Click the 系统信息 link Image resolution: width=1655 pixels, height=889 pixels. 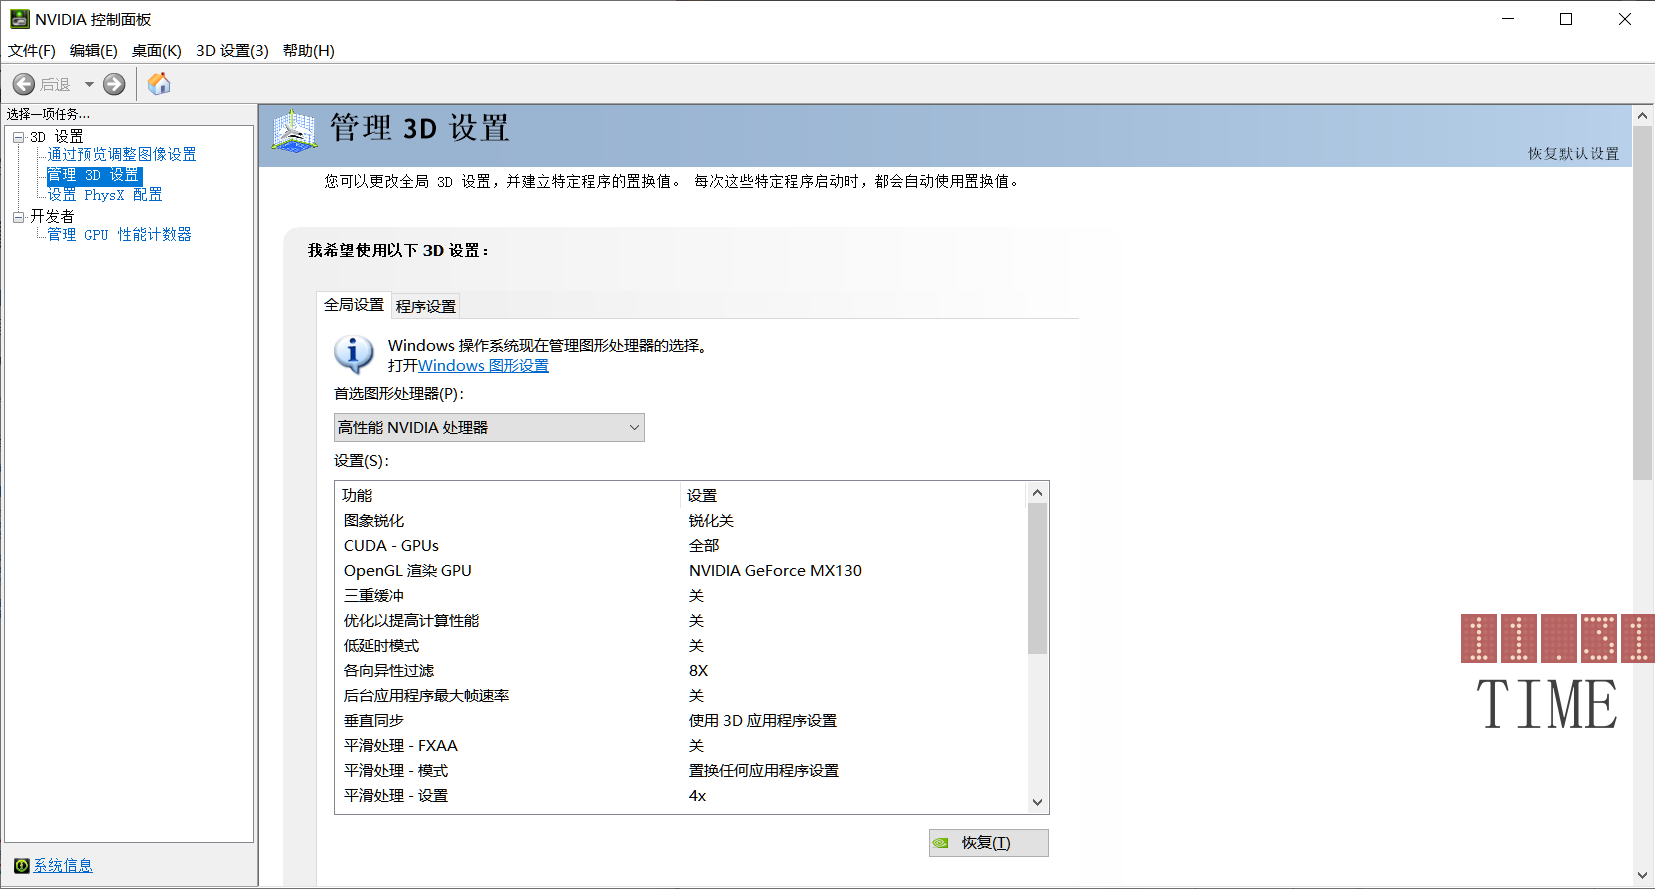(x=63, y=866)
